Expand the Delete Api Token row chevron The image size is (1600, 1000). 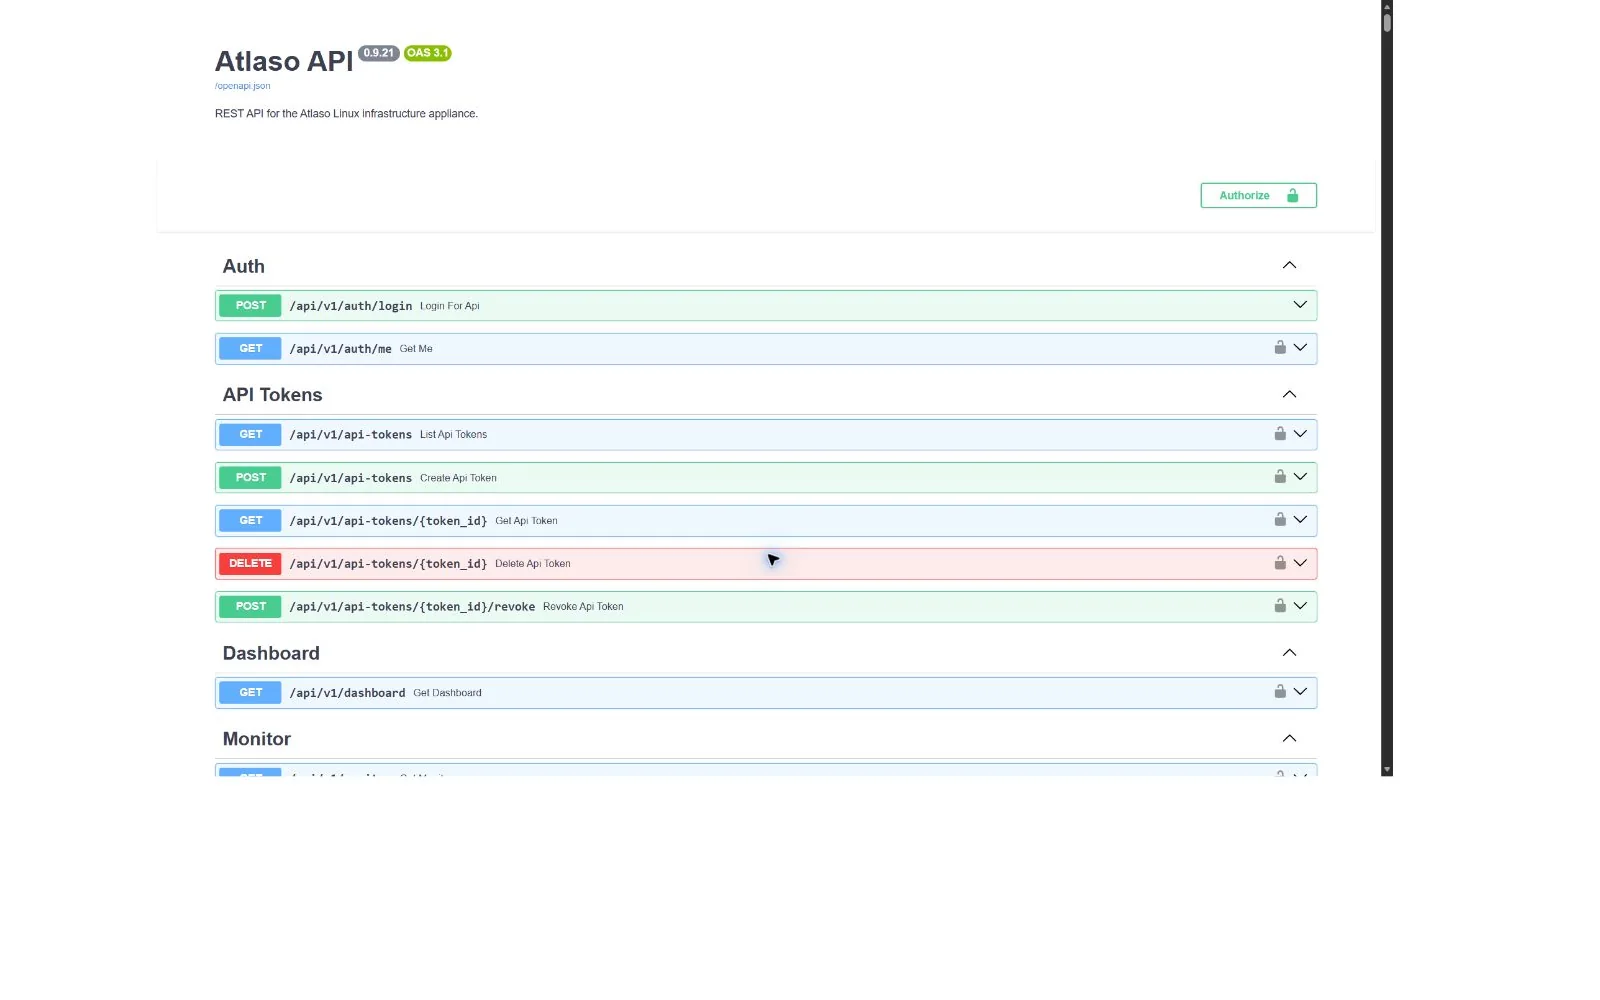[x=1300, y=563]
